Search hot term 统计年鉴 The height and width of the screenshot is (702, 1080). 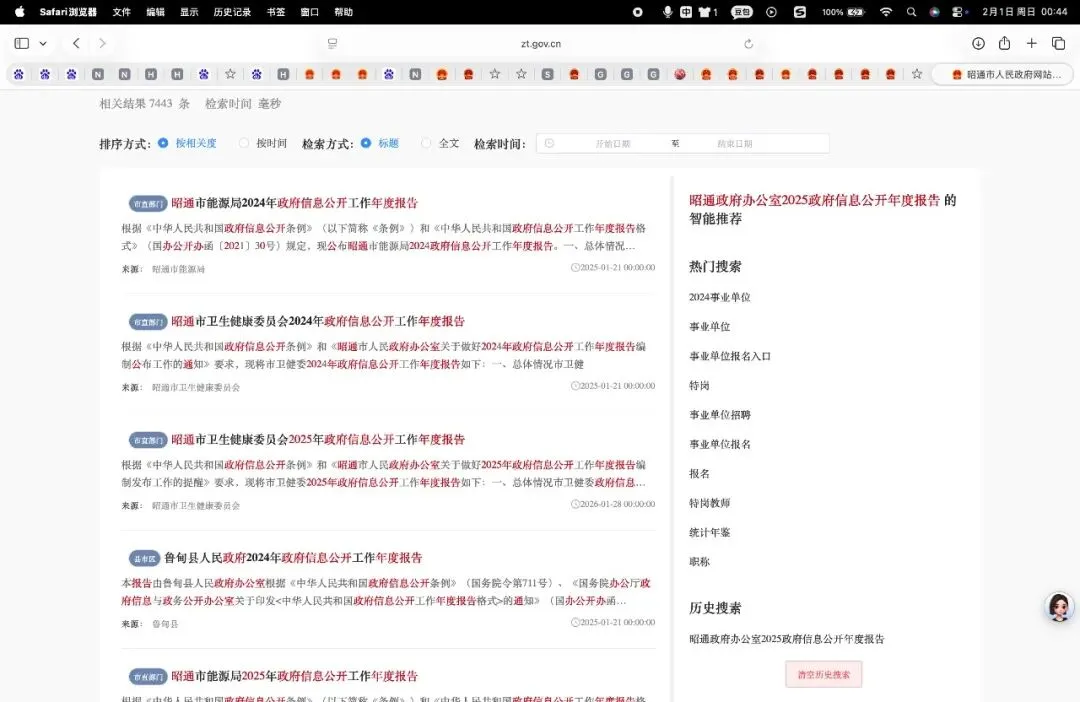(709, 533)
